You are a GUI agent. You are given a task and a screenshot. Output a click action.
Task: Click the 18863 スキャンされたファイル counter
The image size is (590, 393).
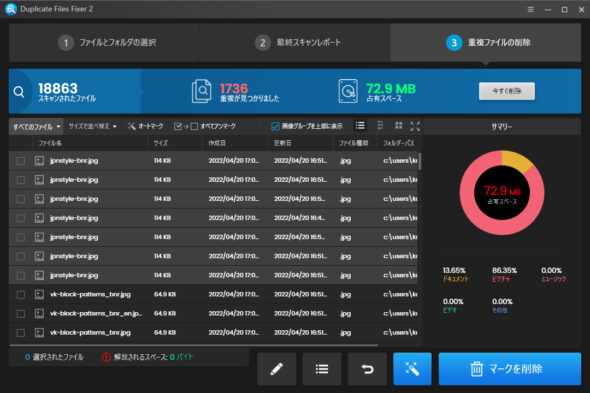[x=67, y=92]
